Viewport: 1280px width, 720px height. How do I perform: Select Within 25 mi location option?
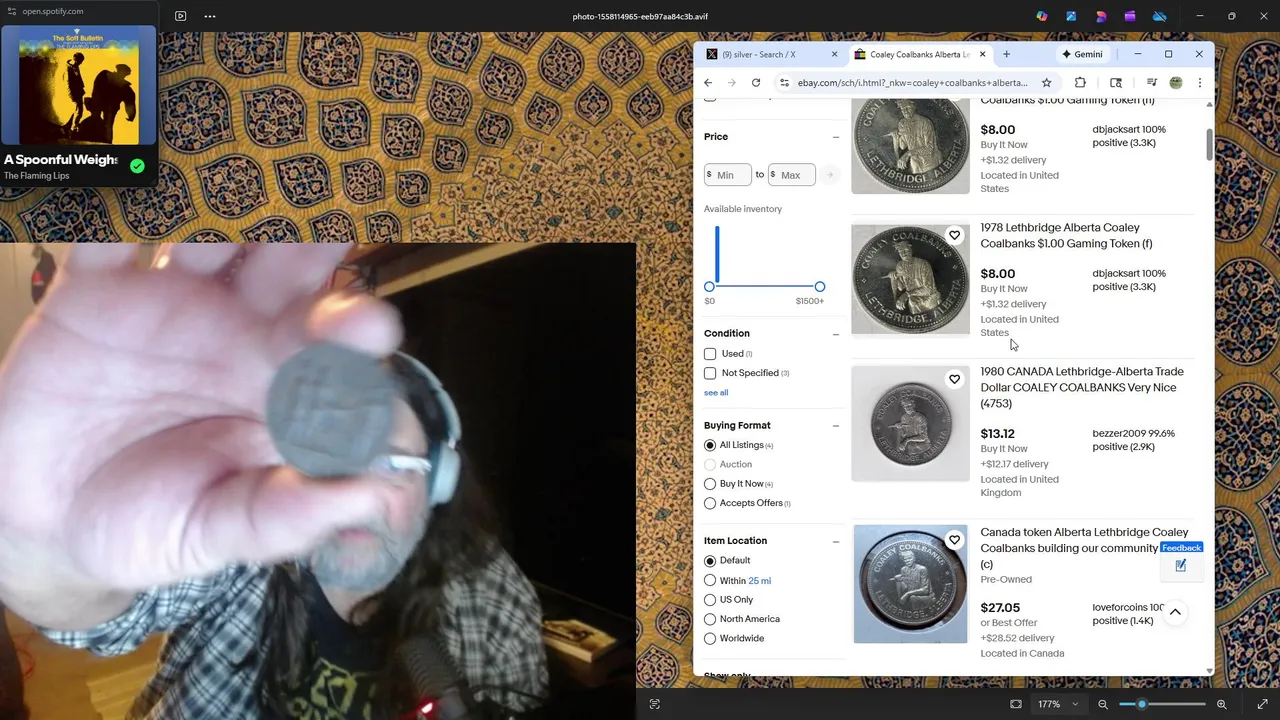click(x=710, y=580)
